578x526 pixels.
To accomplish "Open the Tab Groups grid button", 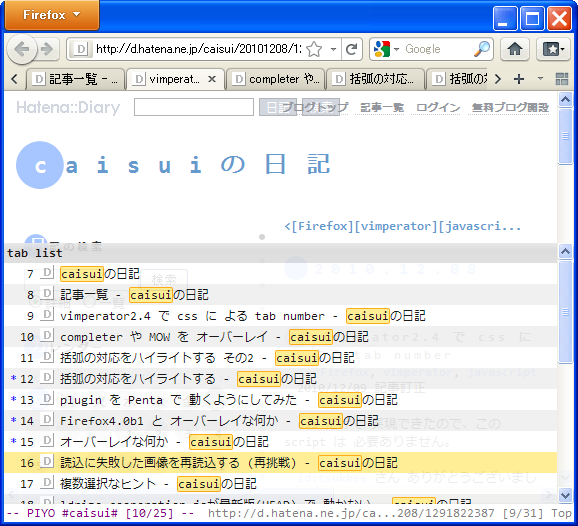I will pos(562,79).
